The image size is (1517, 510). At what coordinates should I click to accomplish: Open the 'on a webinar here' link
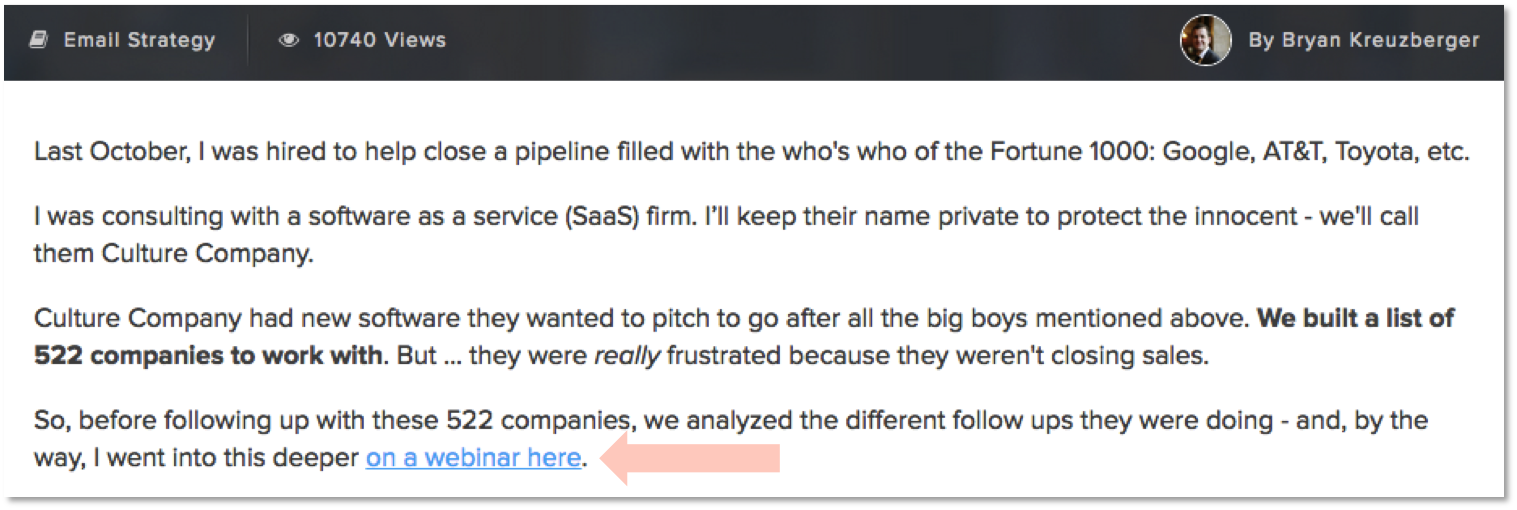tap(473, 458)
